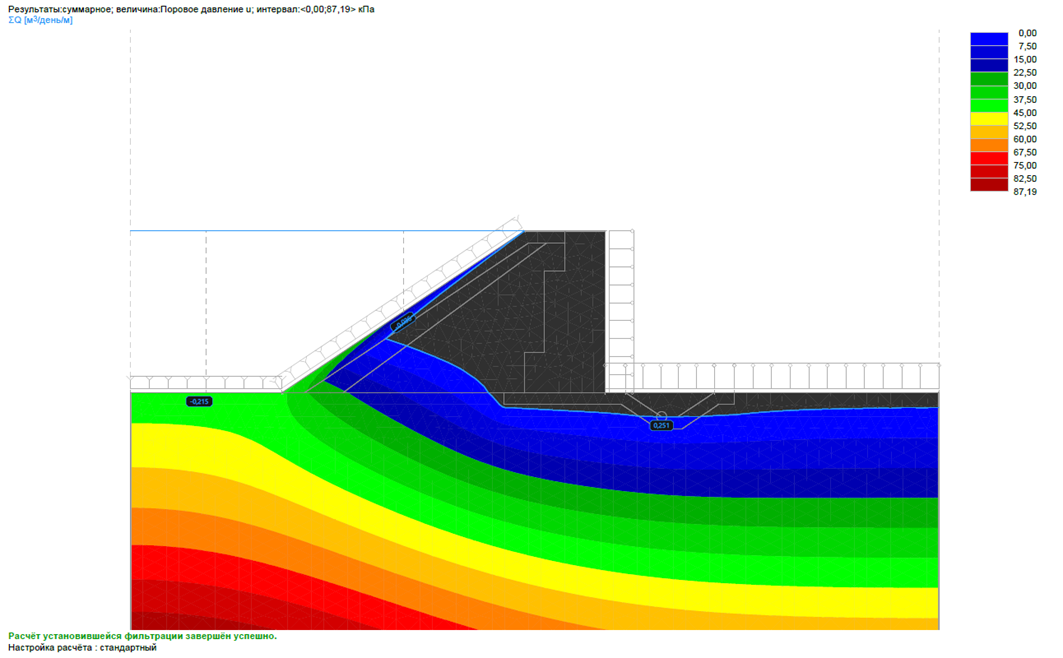Click the dark navy 15,00 legend swatch
The image size is (1063, 658).
point(989,65)
